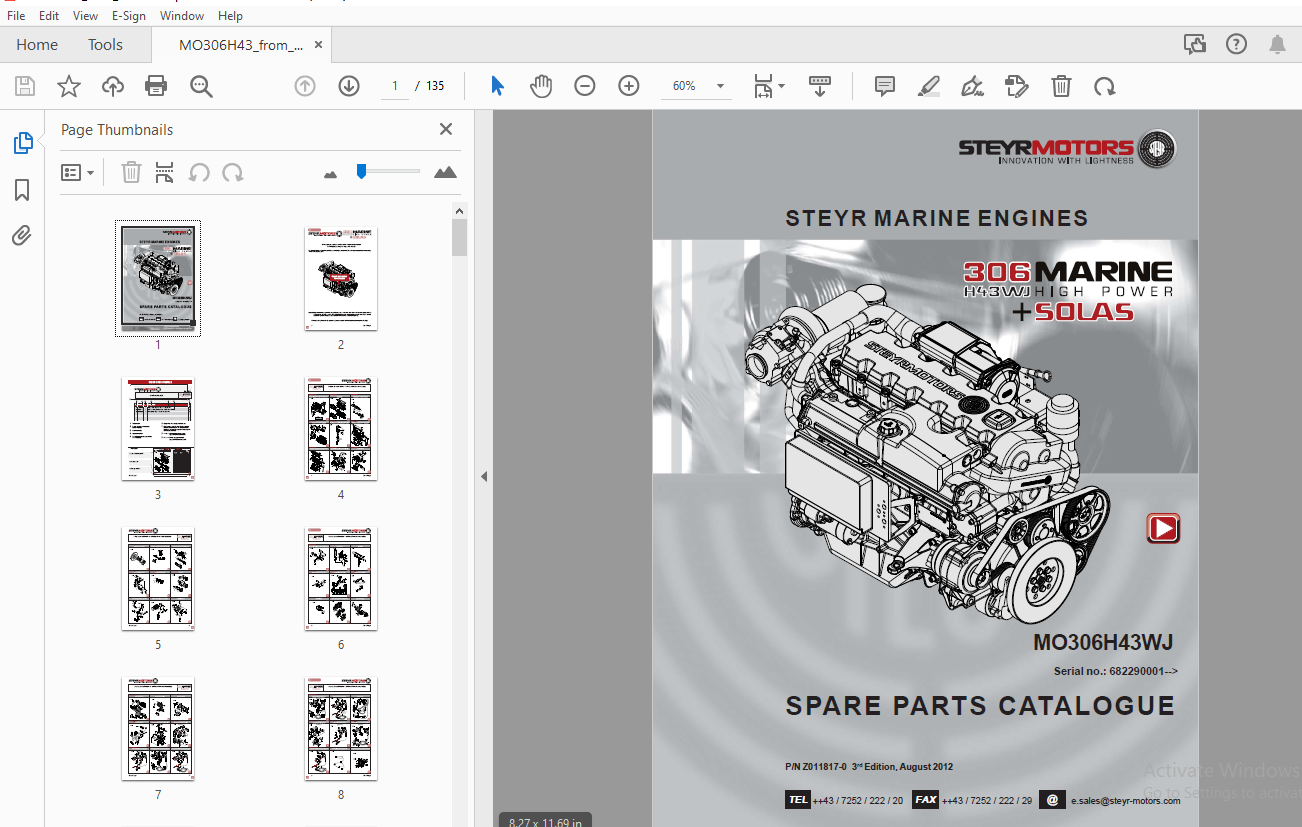Open the Help menu
Viewport: 1302px width, 827px height.
[230, 16]
